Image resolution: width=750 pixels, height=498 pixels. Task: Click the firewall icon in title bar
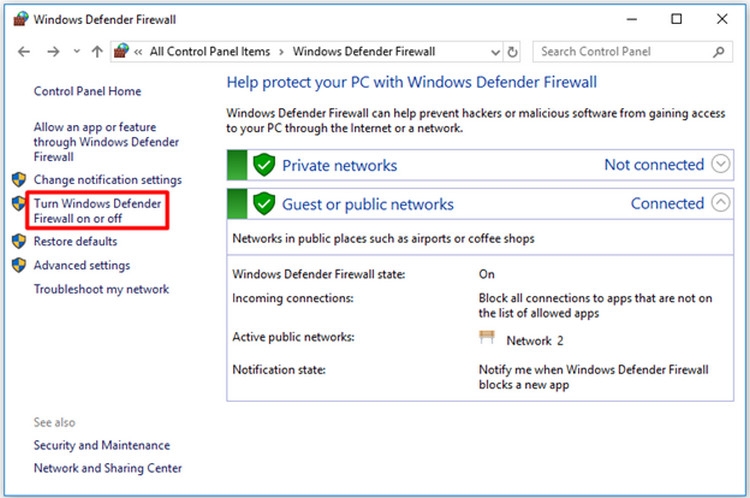point(21,19)
